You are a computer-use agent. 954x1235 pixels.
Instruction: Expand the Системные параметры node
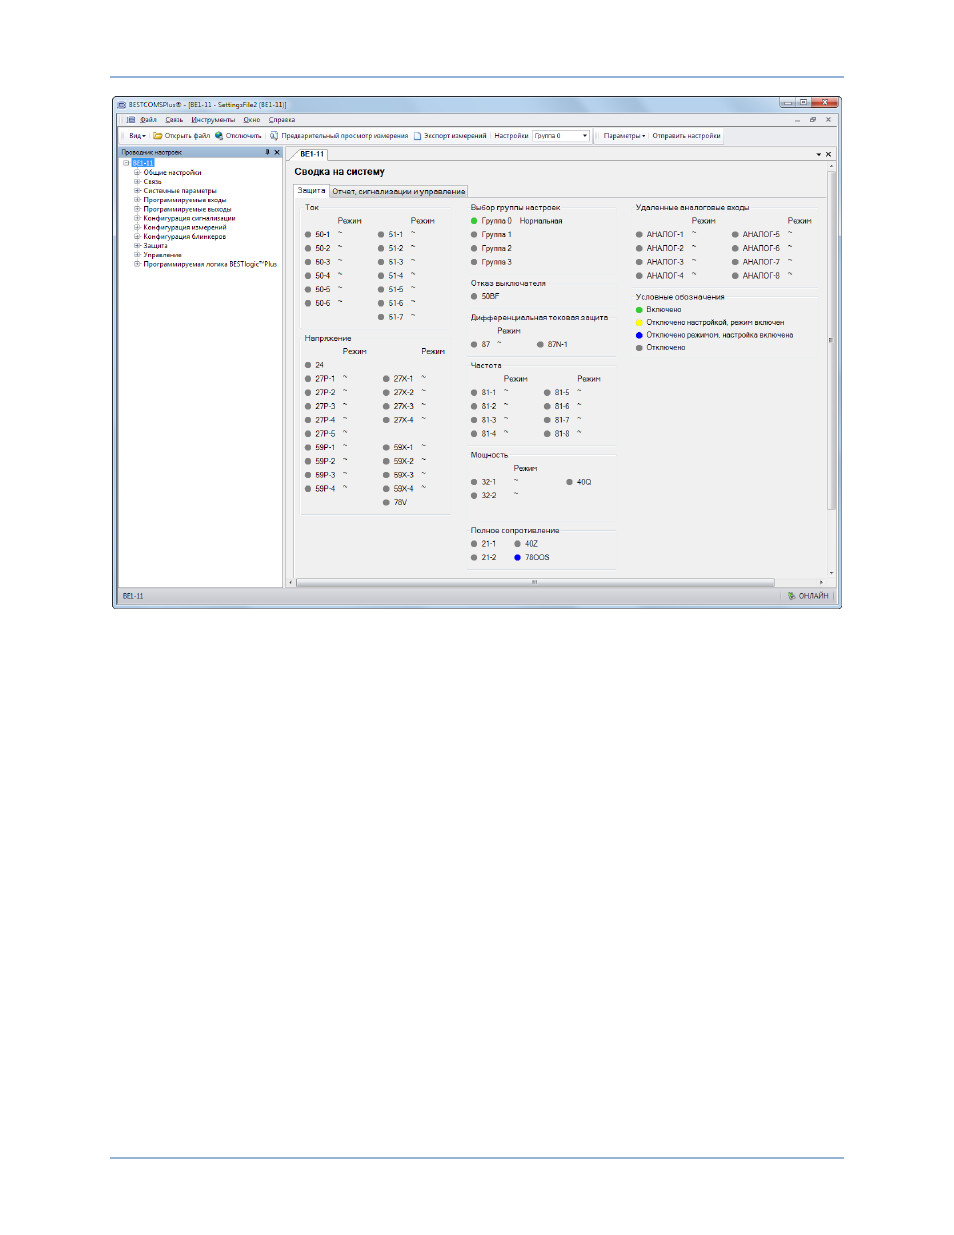pyautogui.click(x=137, y=190)
